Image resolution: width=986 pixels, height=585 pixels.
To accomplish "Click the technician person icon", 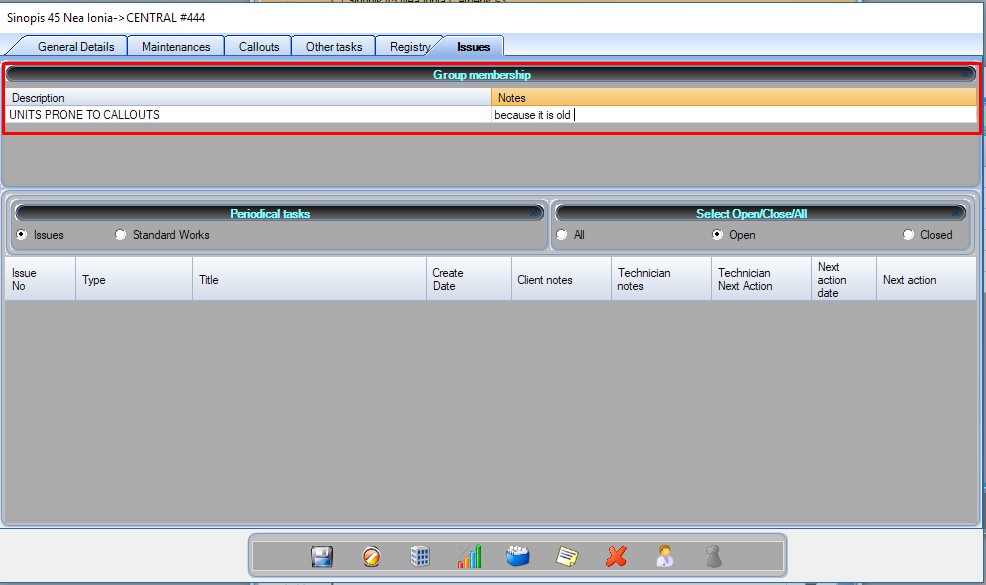I will (665, 556).
